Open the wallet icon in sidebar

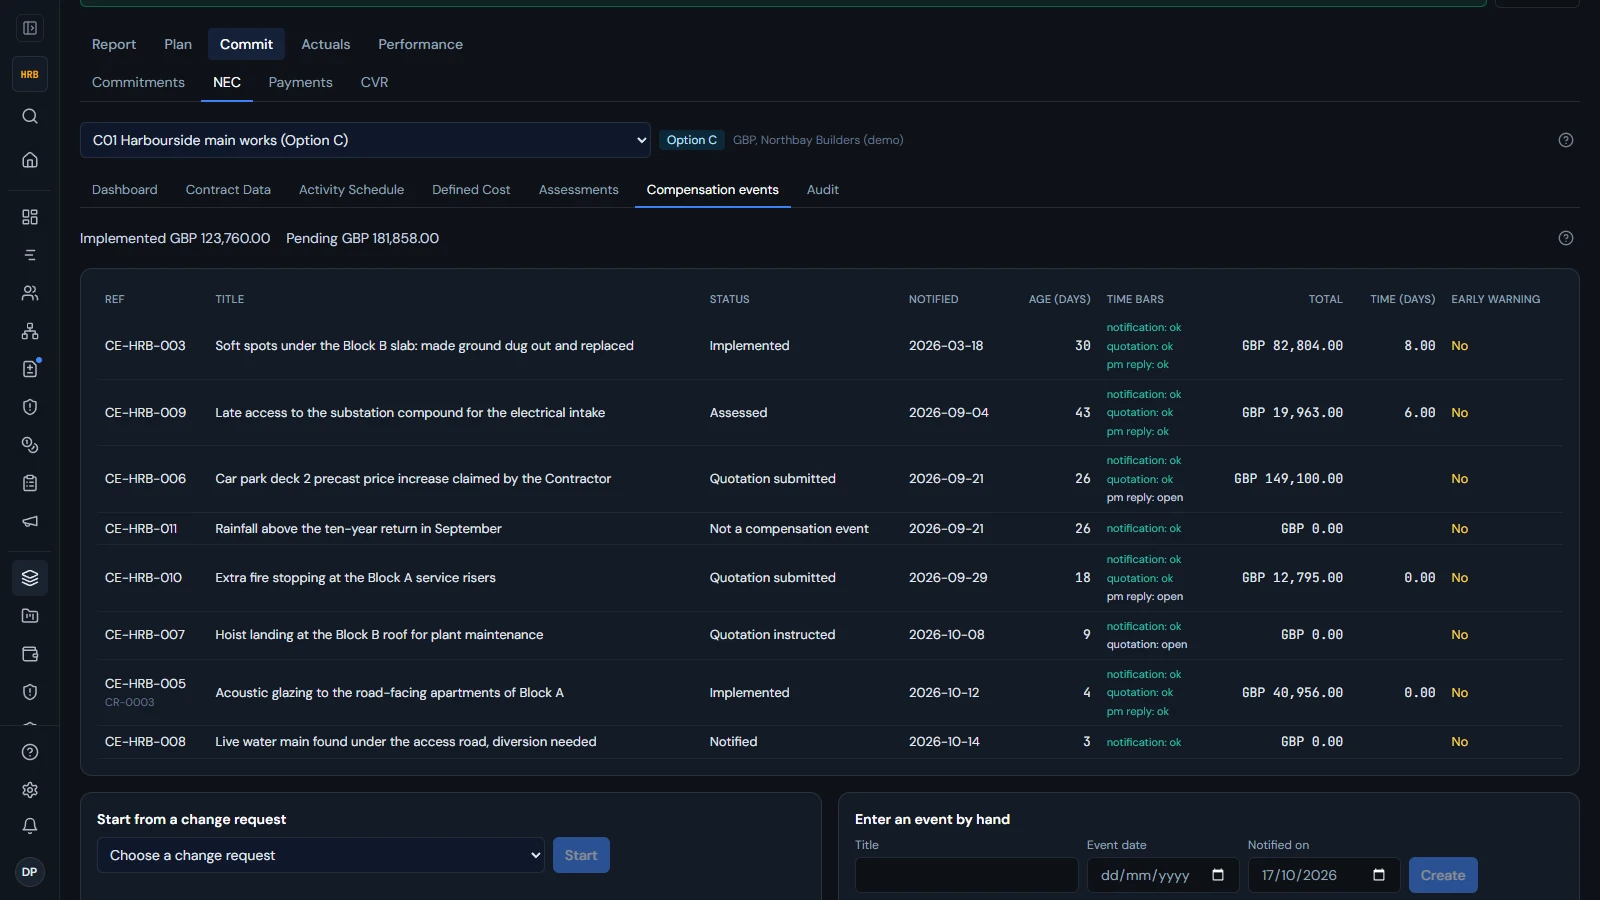click(30, 654)
